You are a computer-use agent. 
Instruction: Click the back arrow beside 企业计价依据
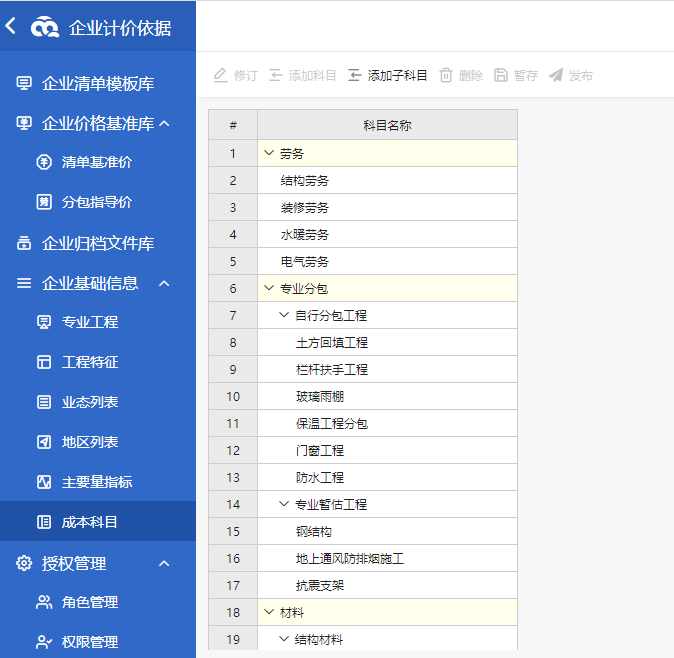point(11,27)
